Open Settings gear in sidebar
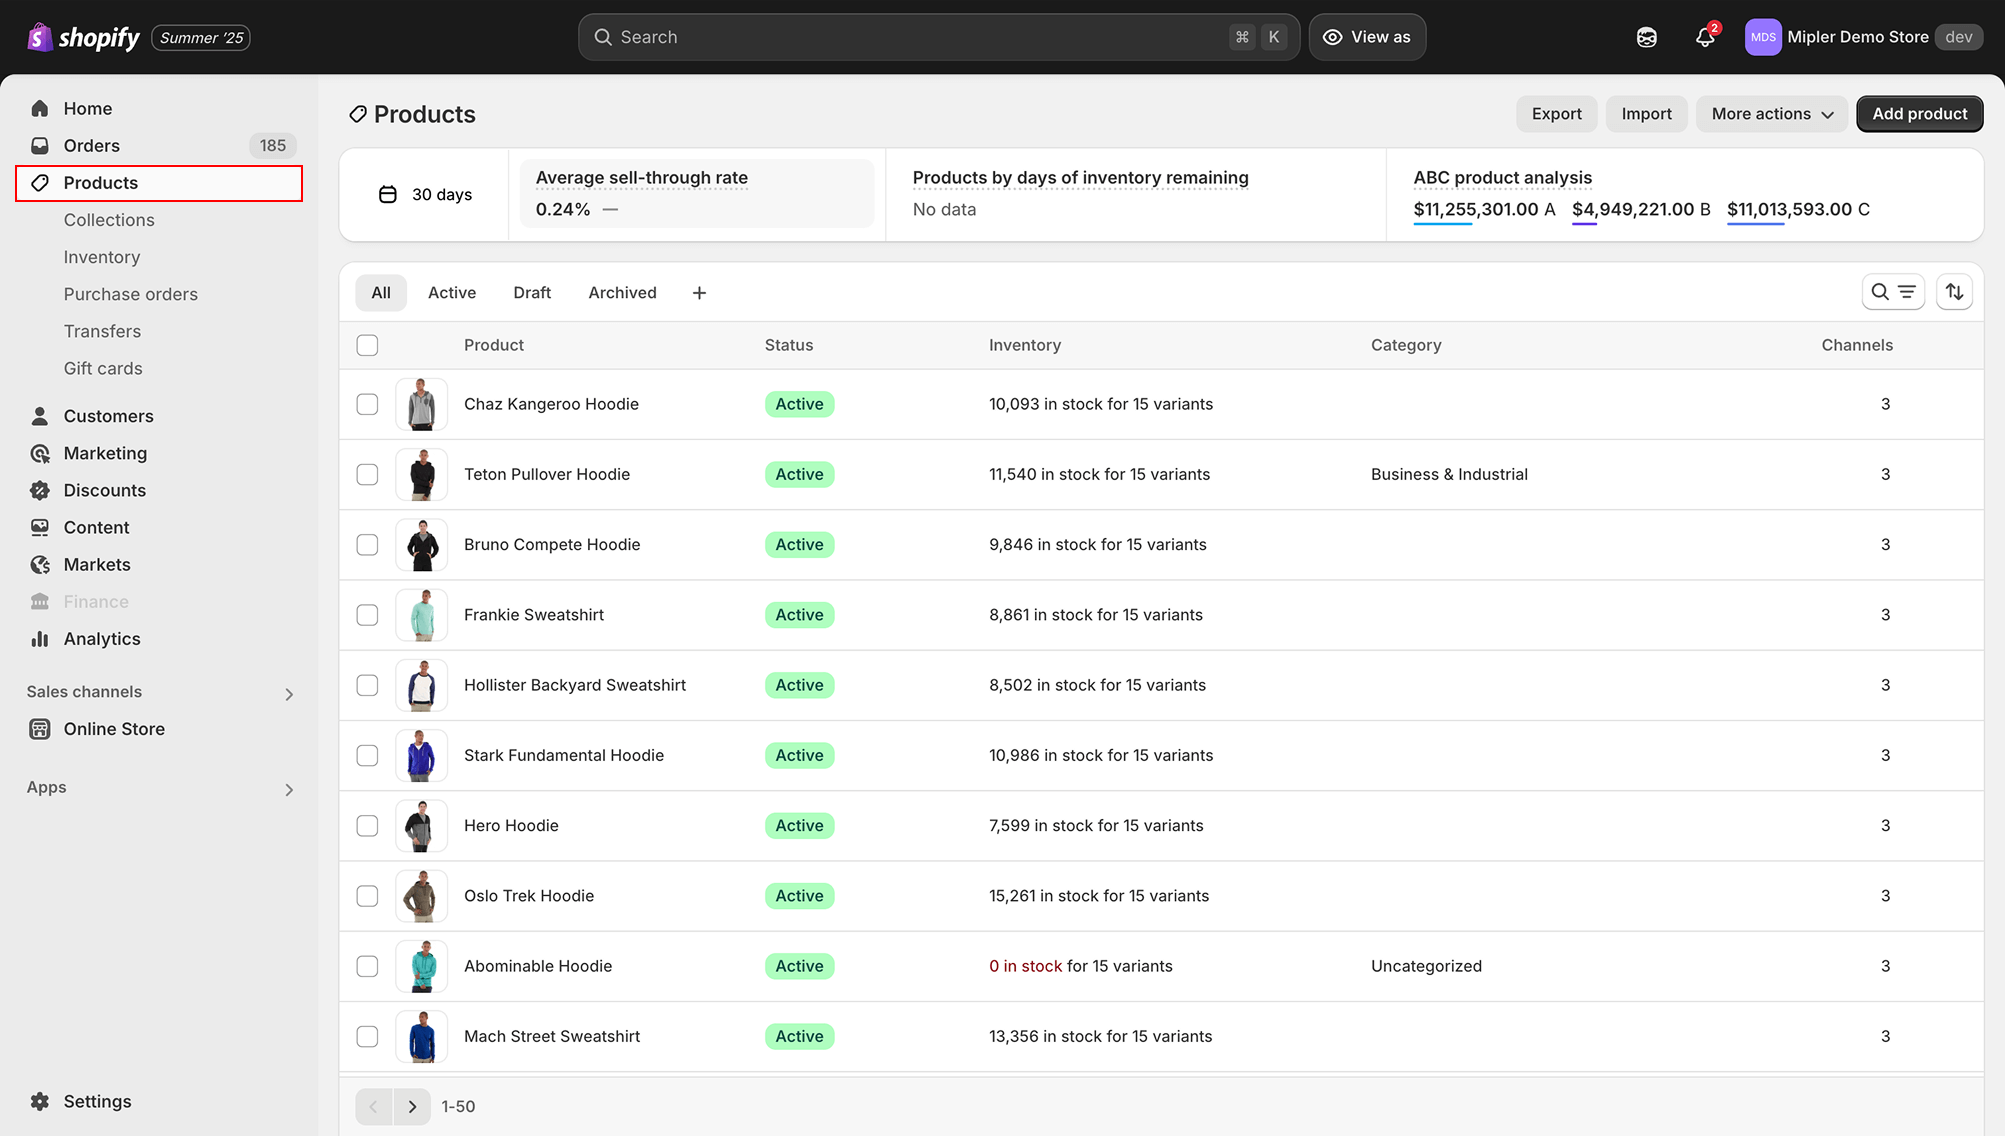The height and width of the screenshot is (1136, 2005). [40, 1101]
